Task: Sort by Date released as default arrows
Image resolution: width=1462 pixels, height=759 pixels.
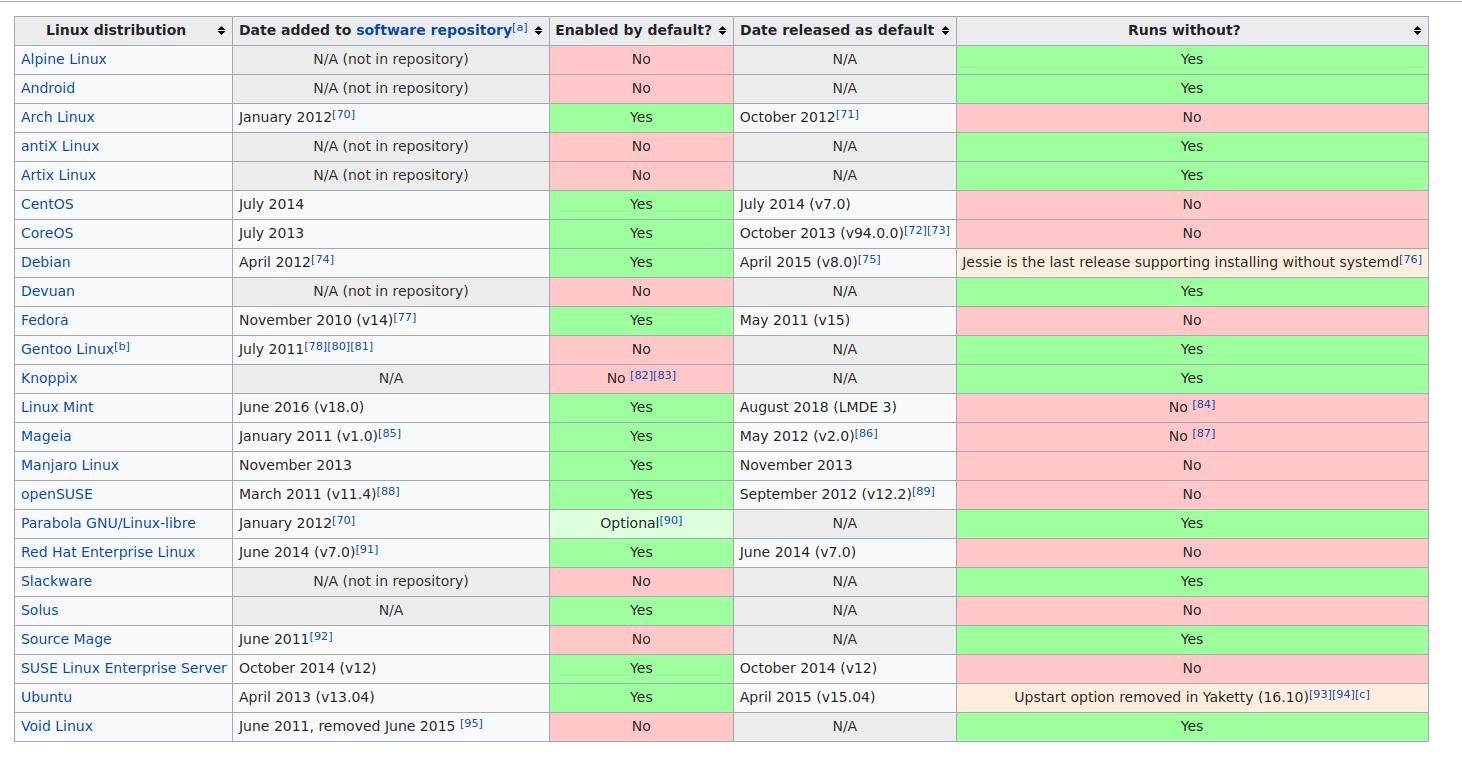Action: (946, 31)
